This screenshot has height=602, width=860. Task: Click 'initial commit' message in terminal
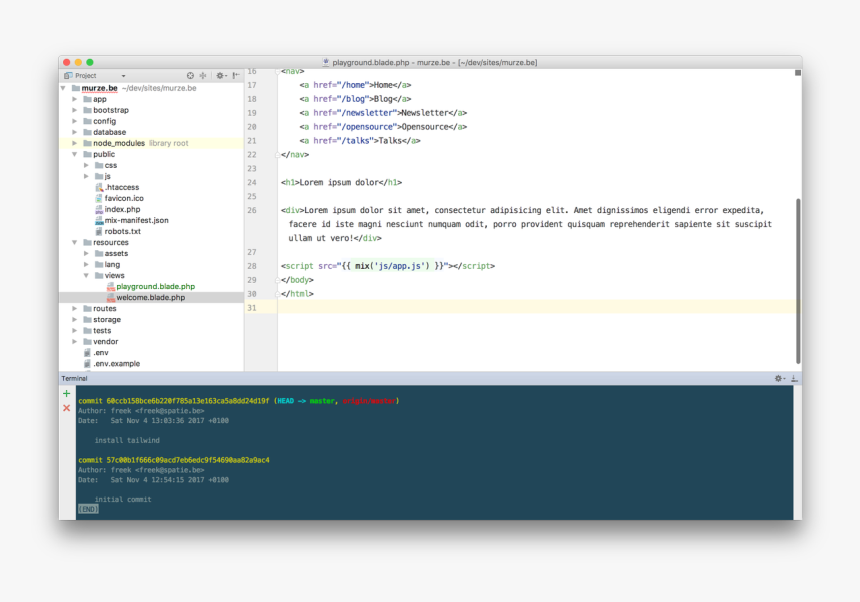coord(123,499)
